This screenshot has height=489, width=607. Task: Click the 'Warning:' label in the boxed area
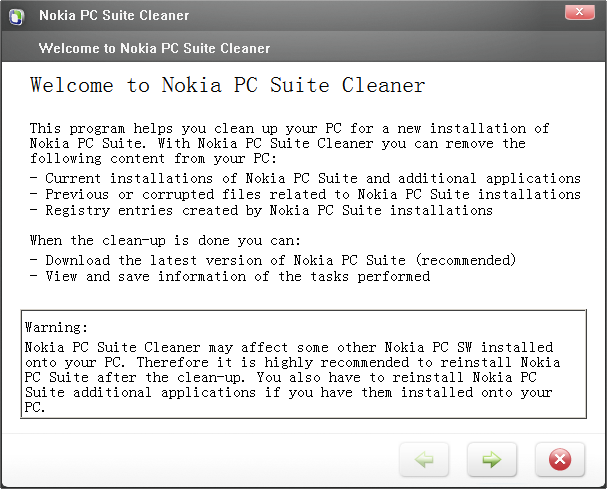pyautogui.click(x=57, y=327)
